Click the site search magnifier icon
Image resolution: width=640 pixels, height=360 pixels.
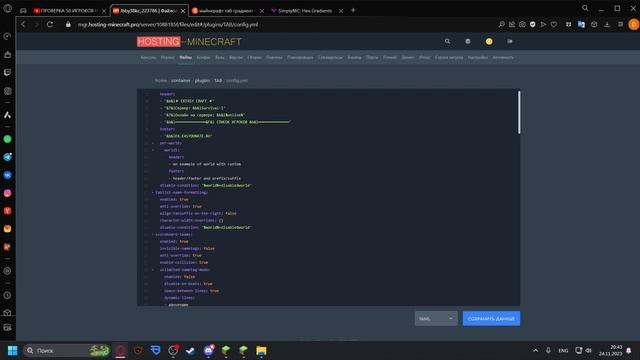coord(447,41)
